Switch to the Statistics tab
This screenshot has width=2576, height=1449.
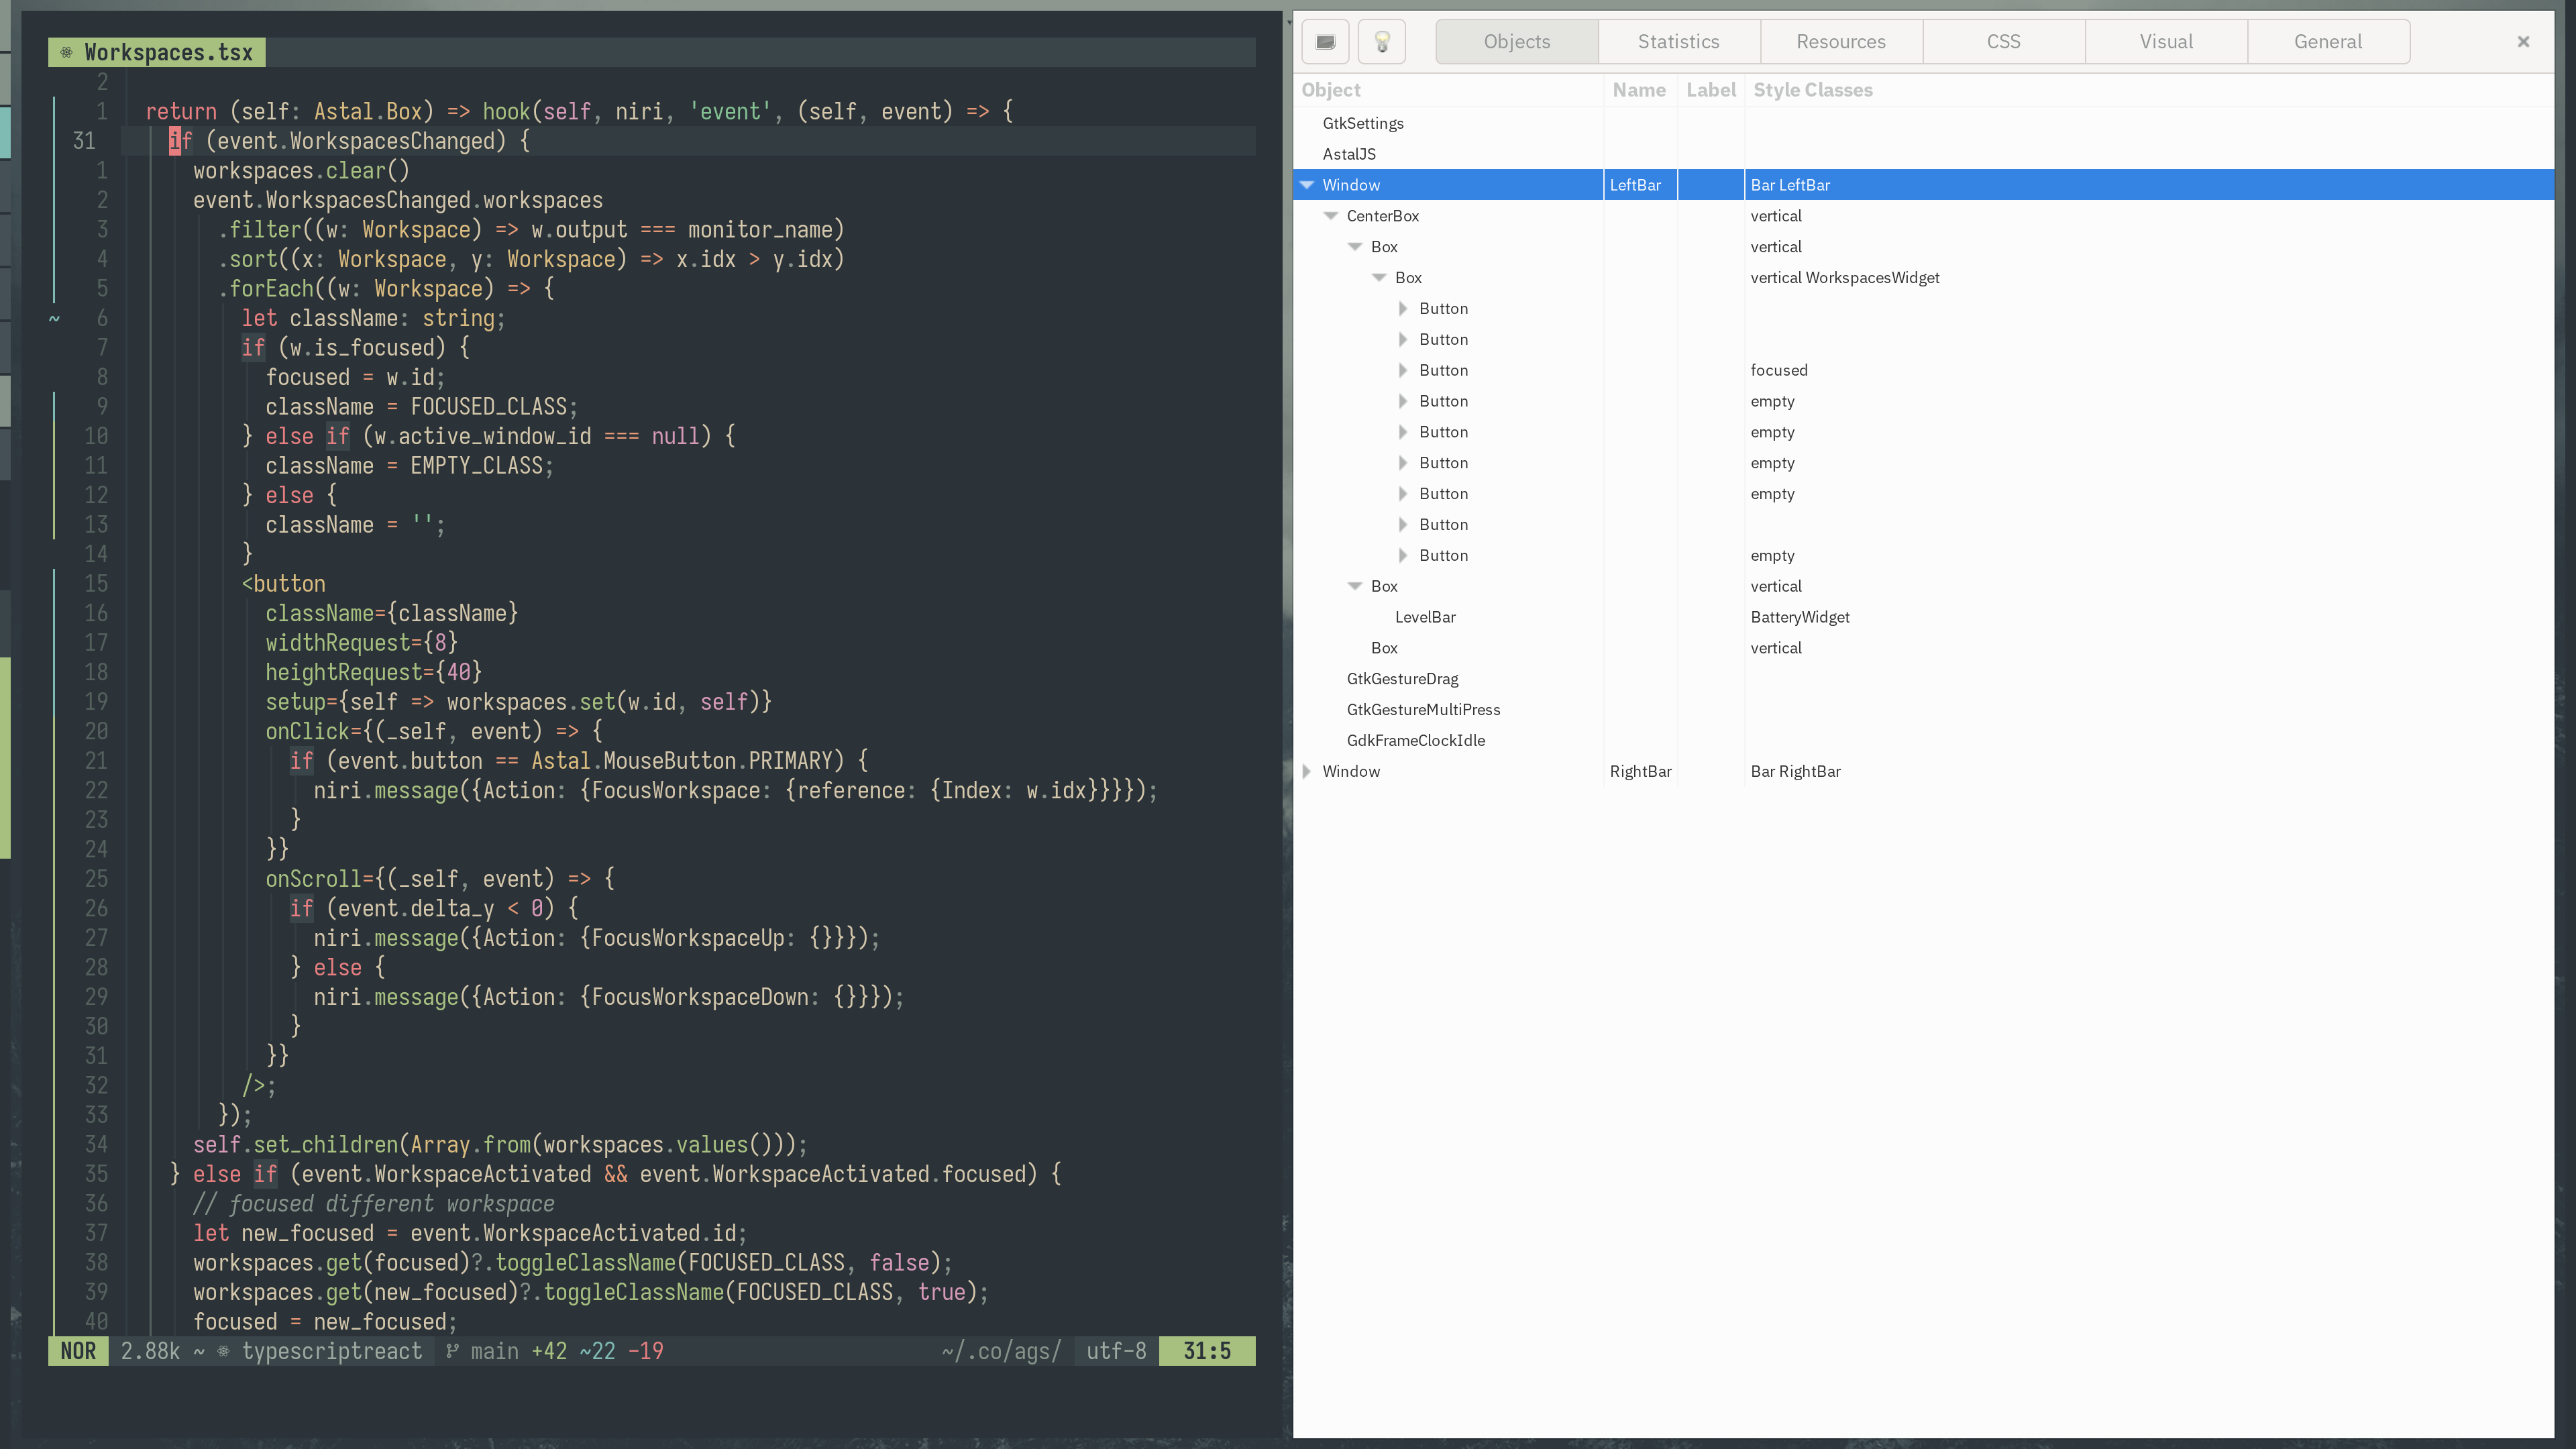(x=1678, y=41)
